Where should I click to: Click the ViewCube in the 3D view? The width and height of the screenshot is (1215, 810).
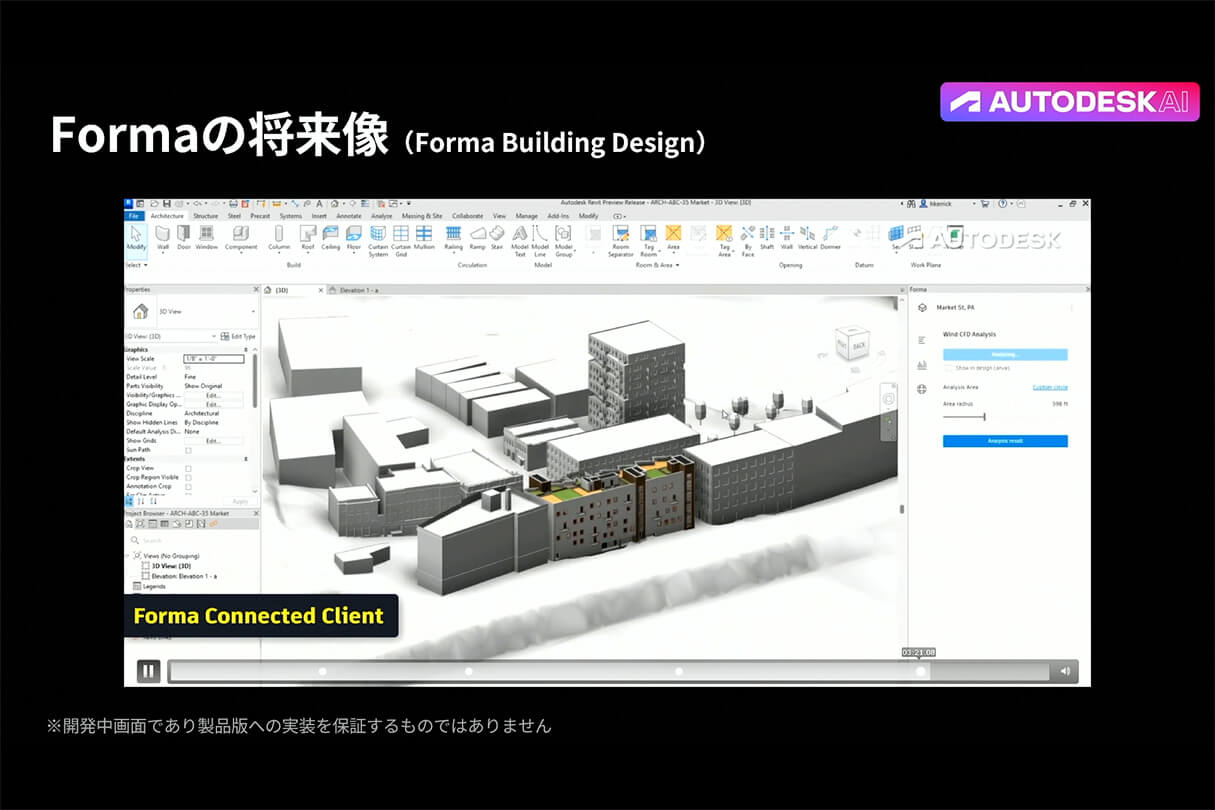click(x=850, y=345)
